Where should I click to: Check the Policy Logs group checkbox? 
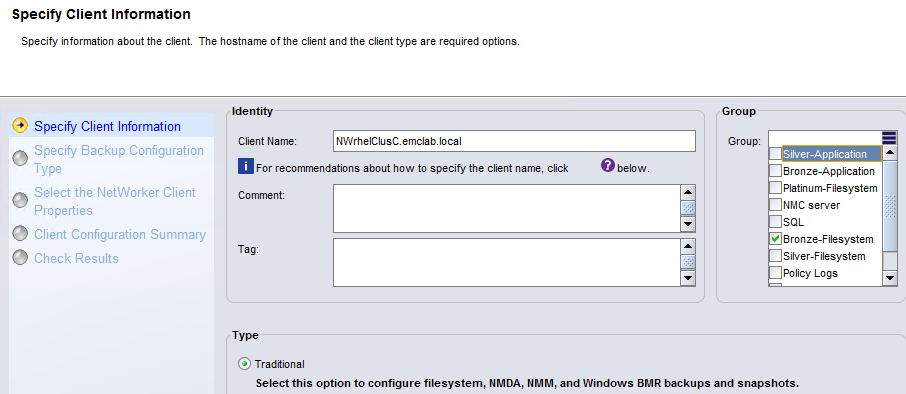coord(775,273)
